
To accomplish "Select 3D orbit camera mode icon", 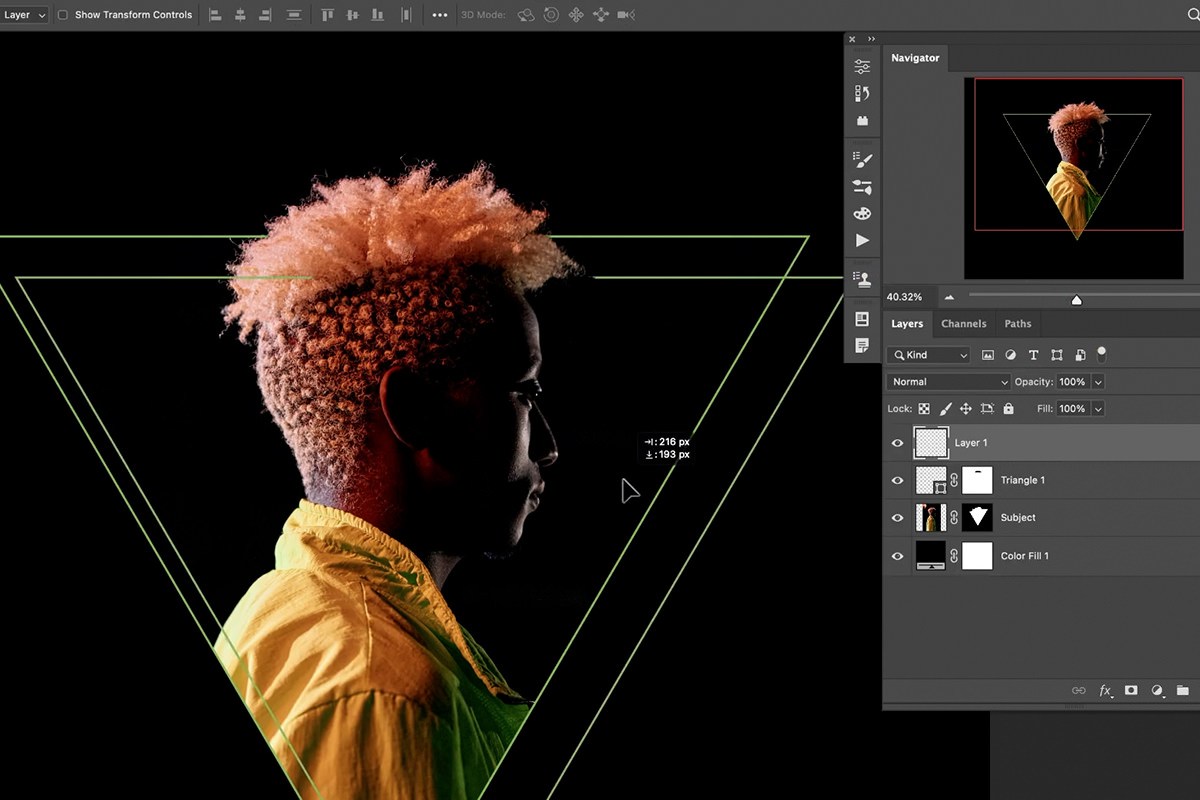I will pyautogui.click(x=526, y=15).
